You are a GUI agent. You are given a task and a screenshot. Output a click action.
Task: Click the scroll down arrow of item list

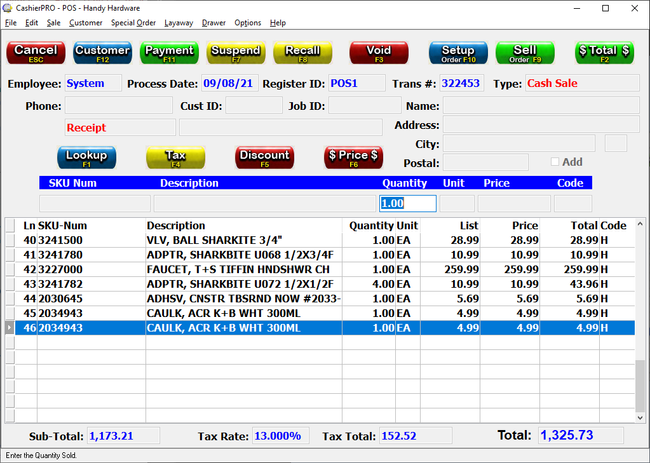pos(640,418)
